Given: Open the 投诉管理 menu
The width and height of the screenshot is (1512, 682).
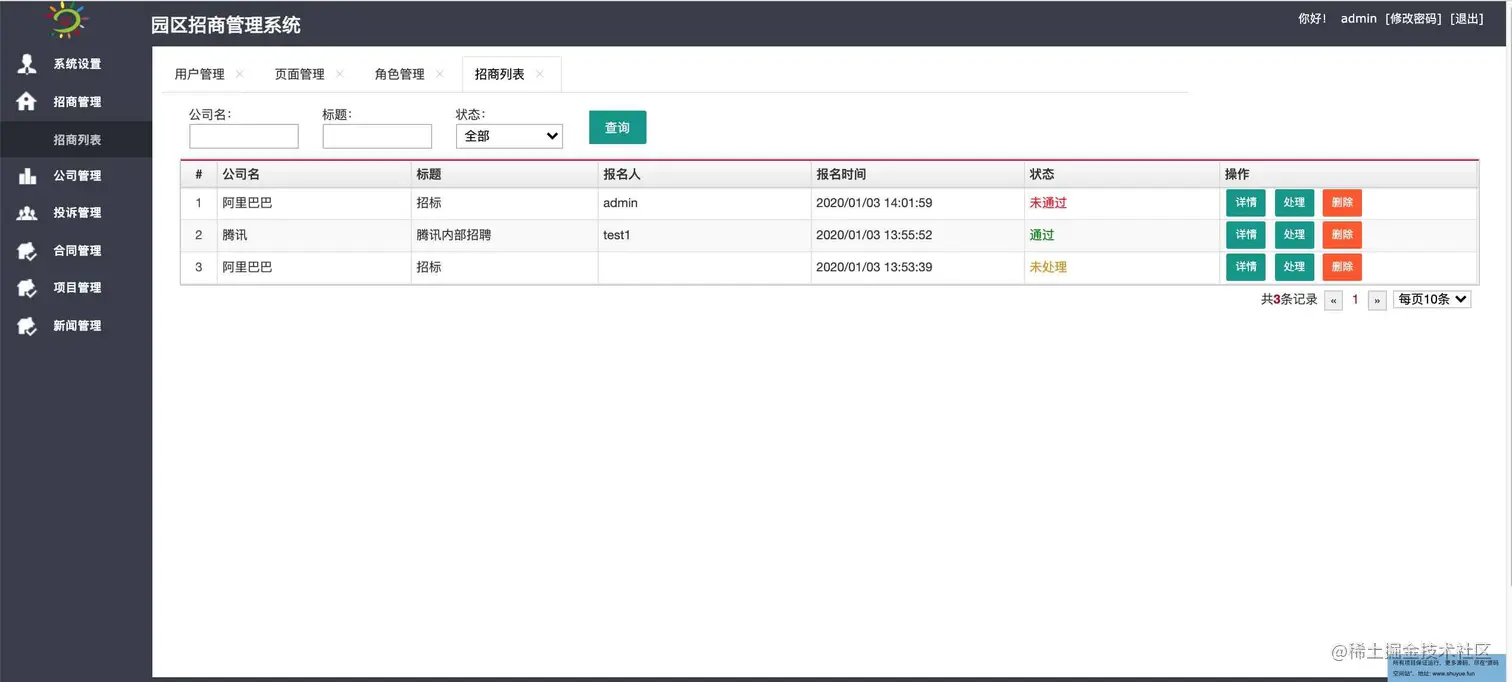Looking at the screenshot, I should (76, 213).
